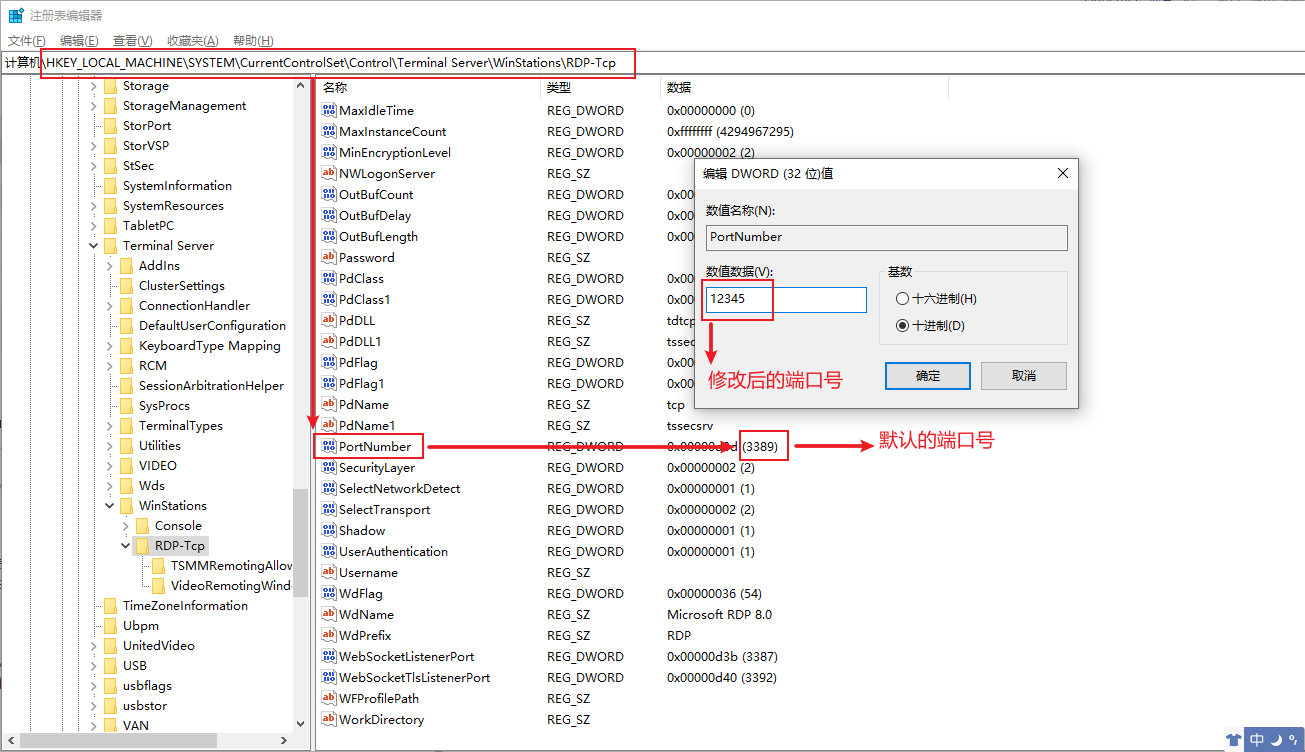Open the 收藏夹(A) menu
The image size is (1305, 752).
(x=192, y=40)
